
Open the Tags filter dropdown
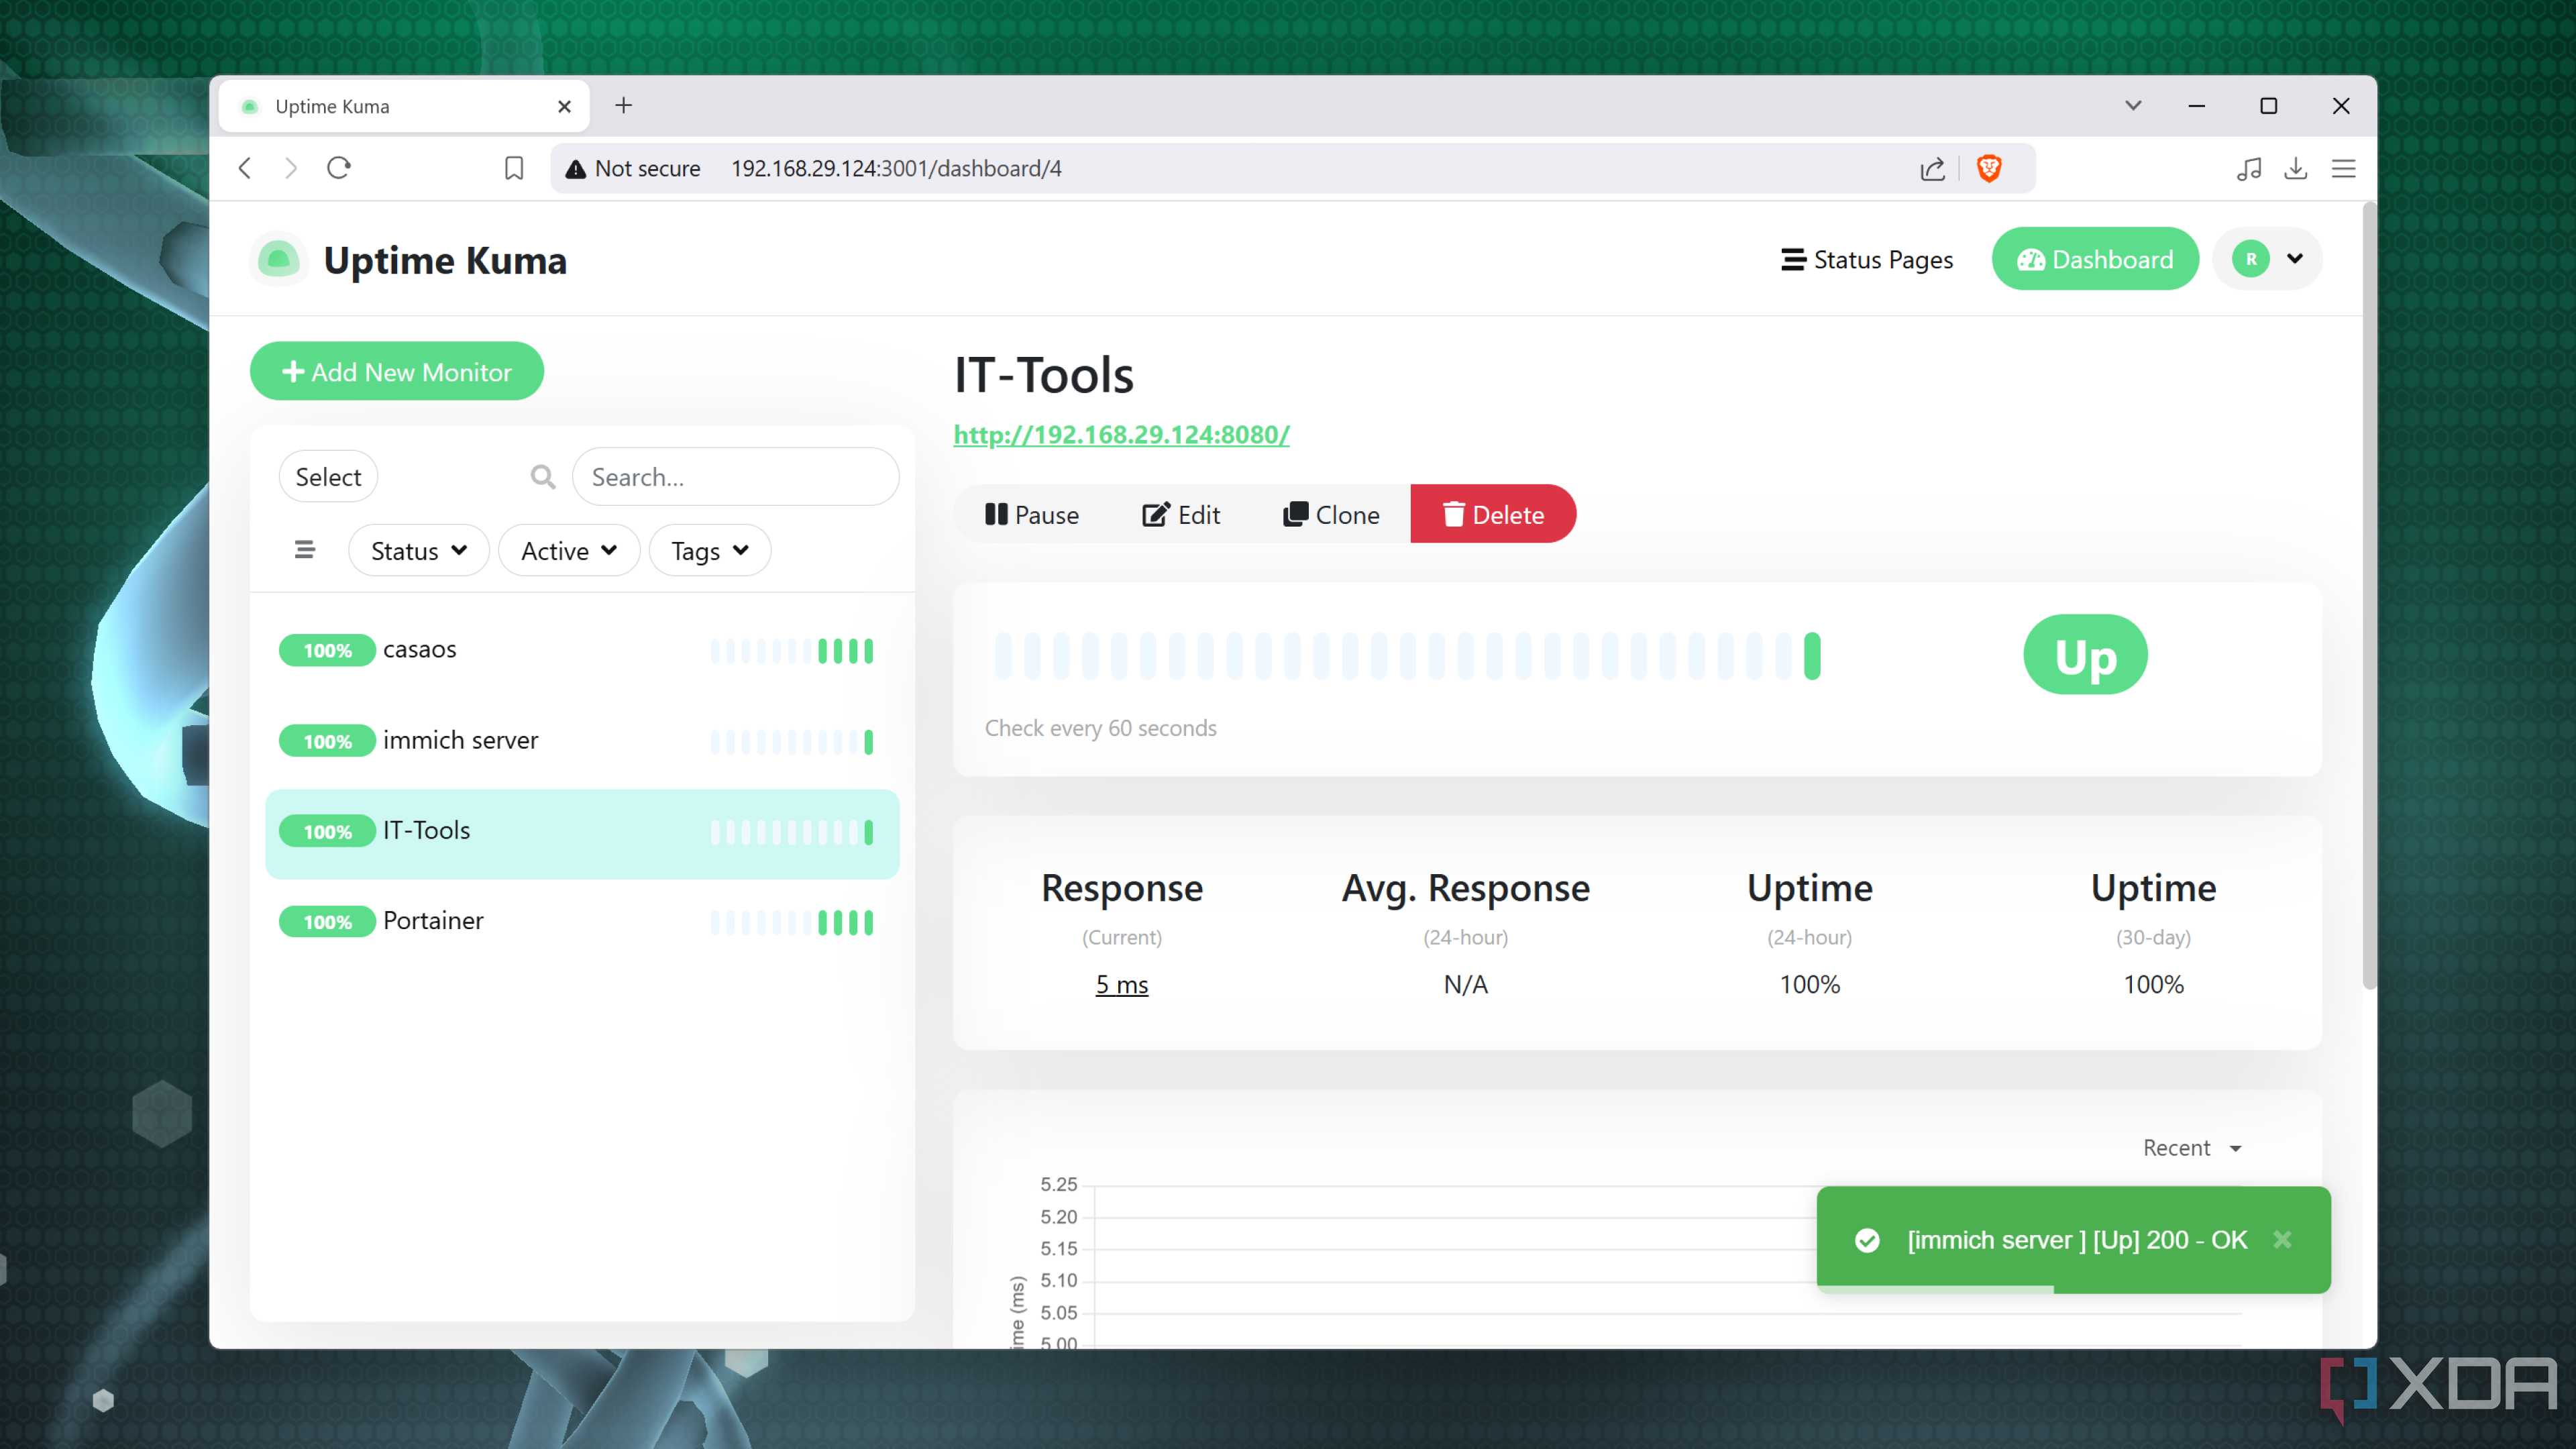pos(708,550)
